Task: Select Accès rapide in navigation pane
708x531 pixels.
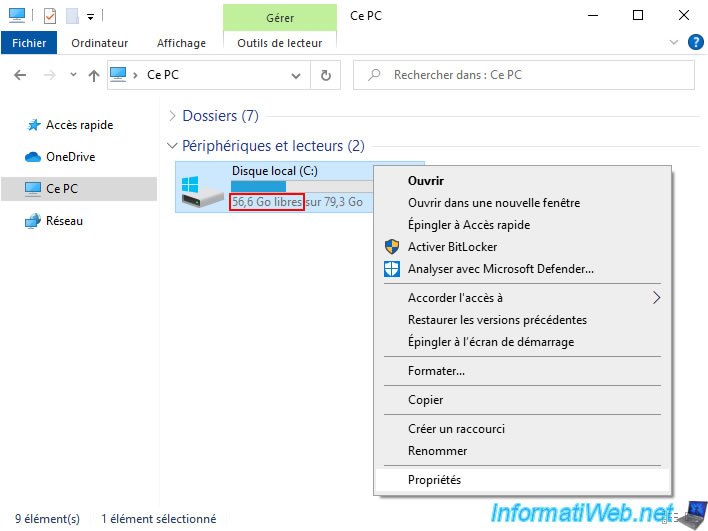Action: coord(79,125)
